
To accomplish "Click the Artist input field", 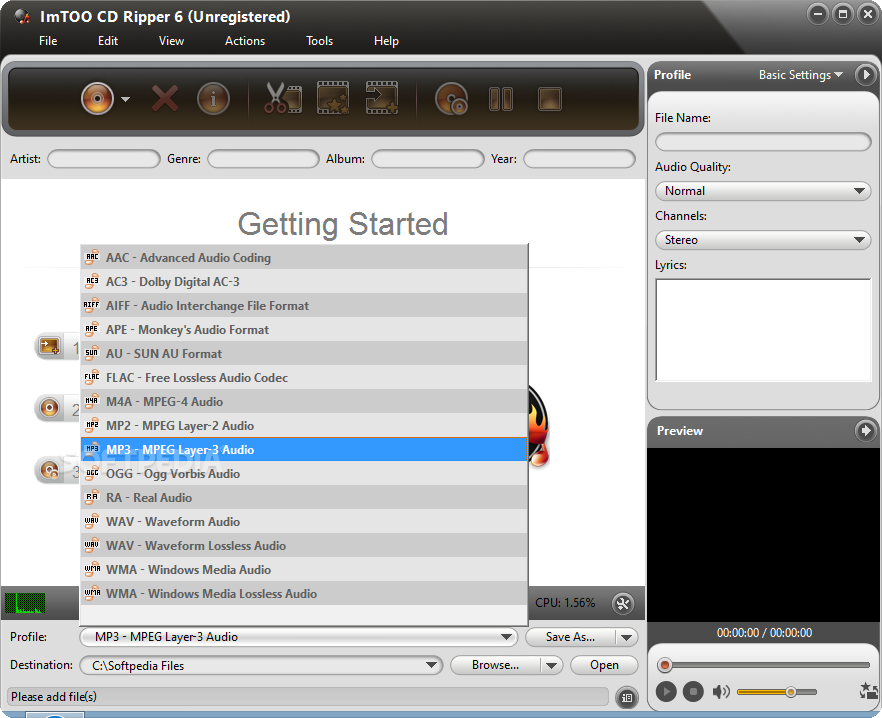I will pyautogui.click(x=104, y=159).
